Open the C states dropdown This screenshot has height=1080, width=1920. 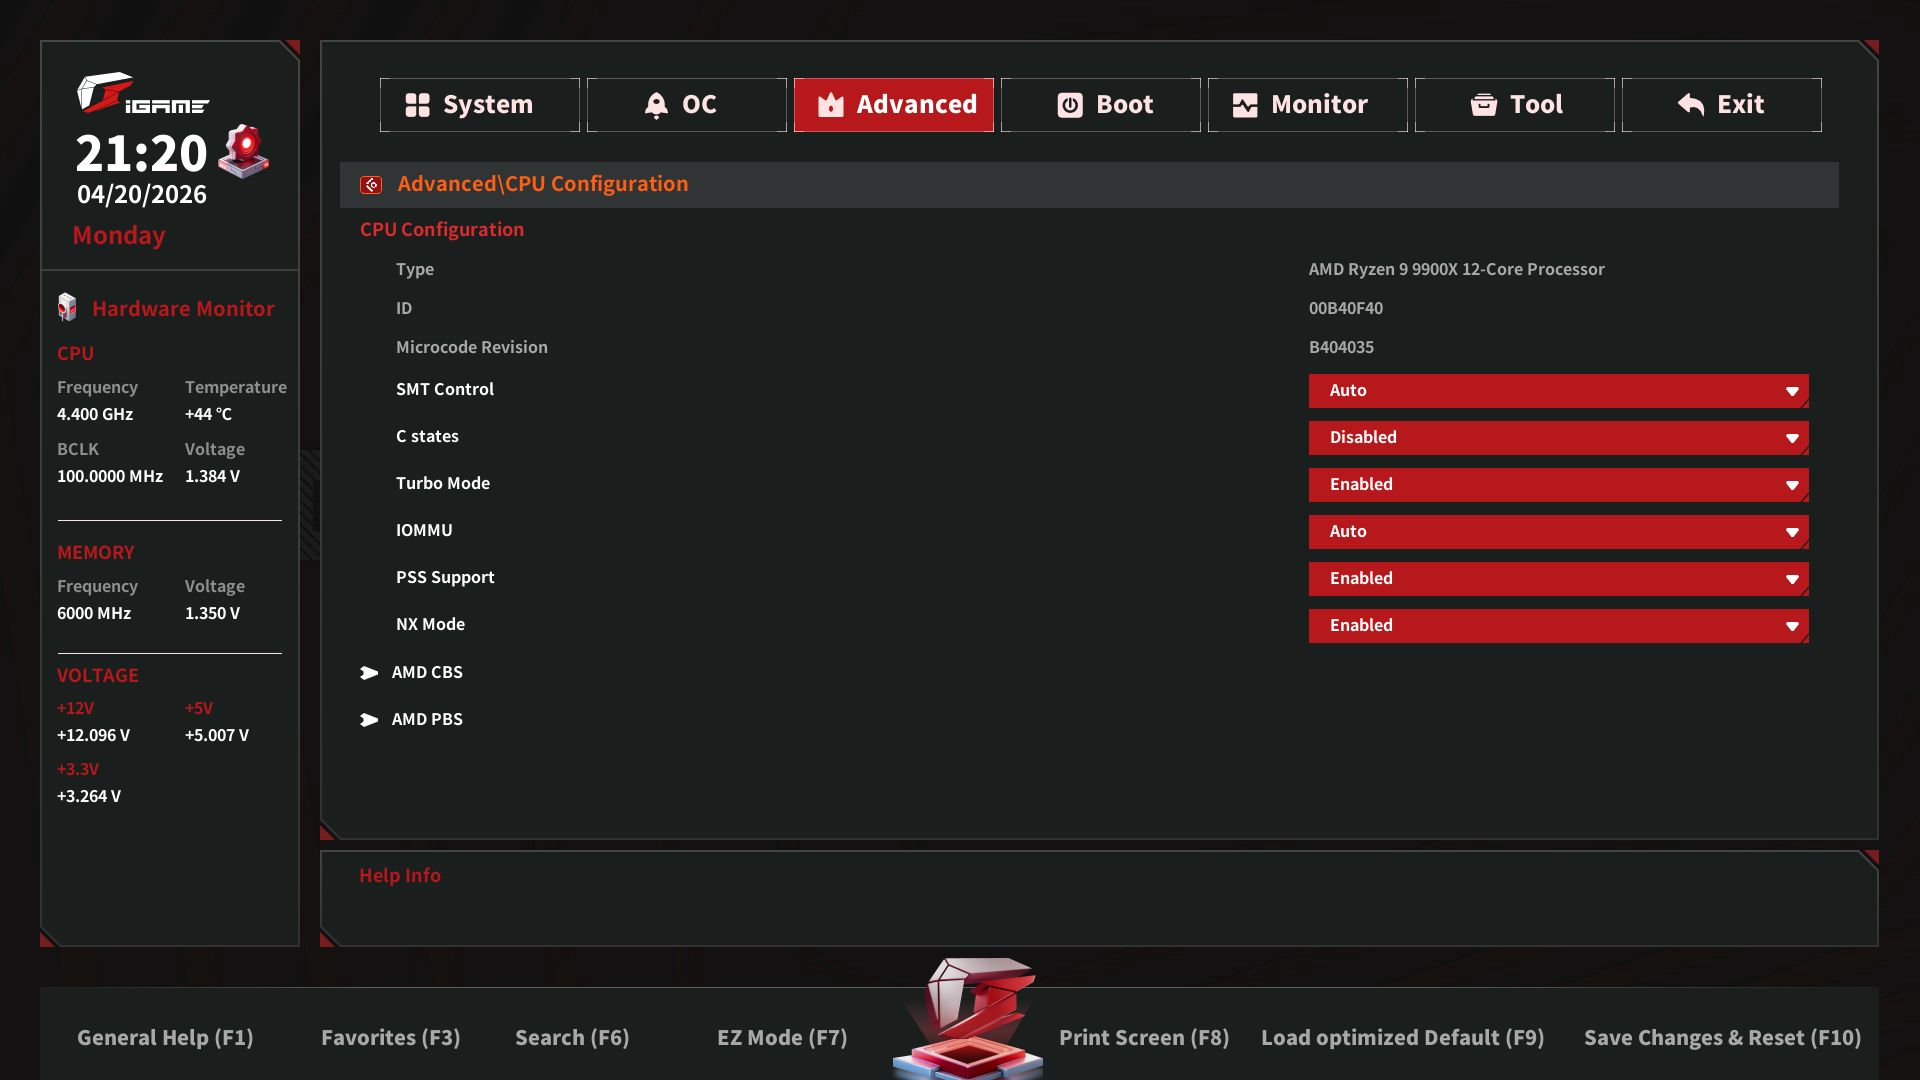[1559, 438]
